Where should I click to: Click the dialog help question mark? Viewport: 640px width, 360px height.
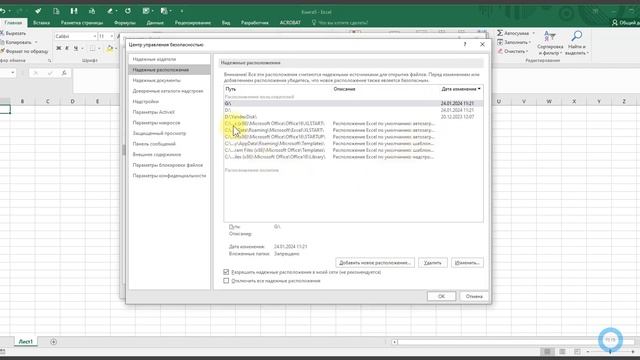pyautogui.click(x=465, y=44)
